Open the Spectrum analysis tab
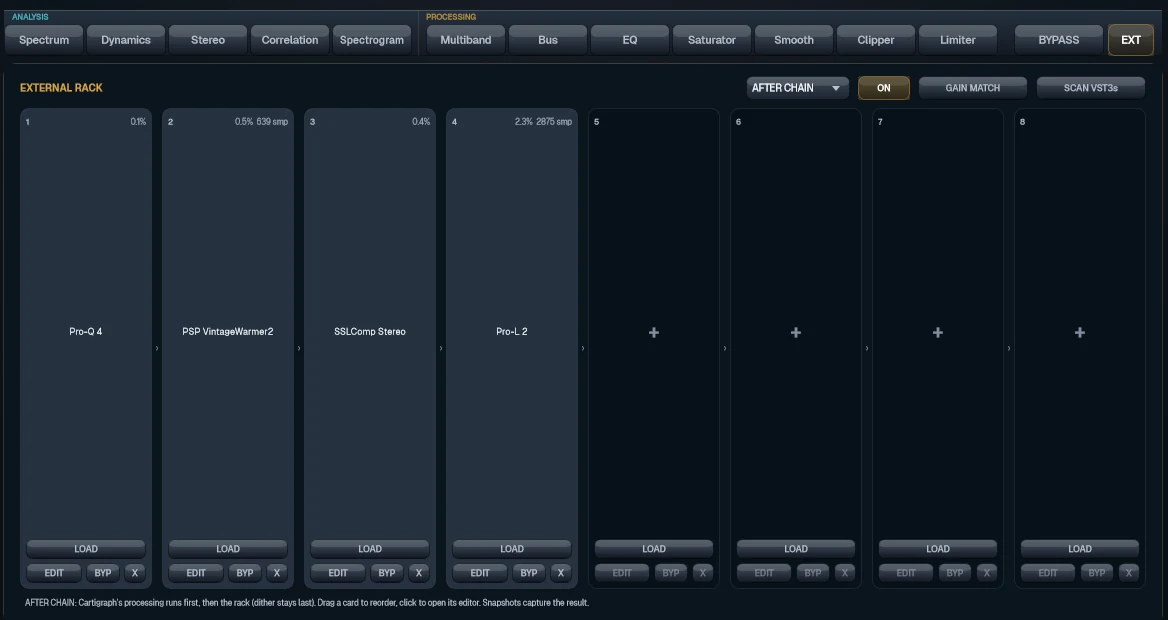The width and height of the screenshot is (1168, 620). [x=44, y=40]
